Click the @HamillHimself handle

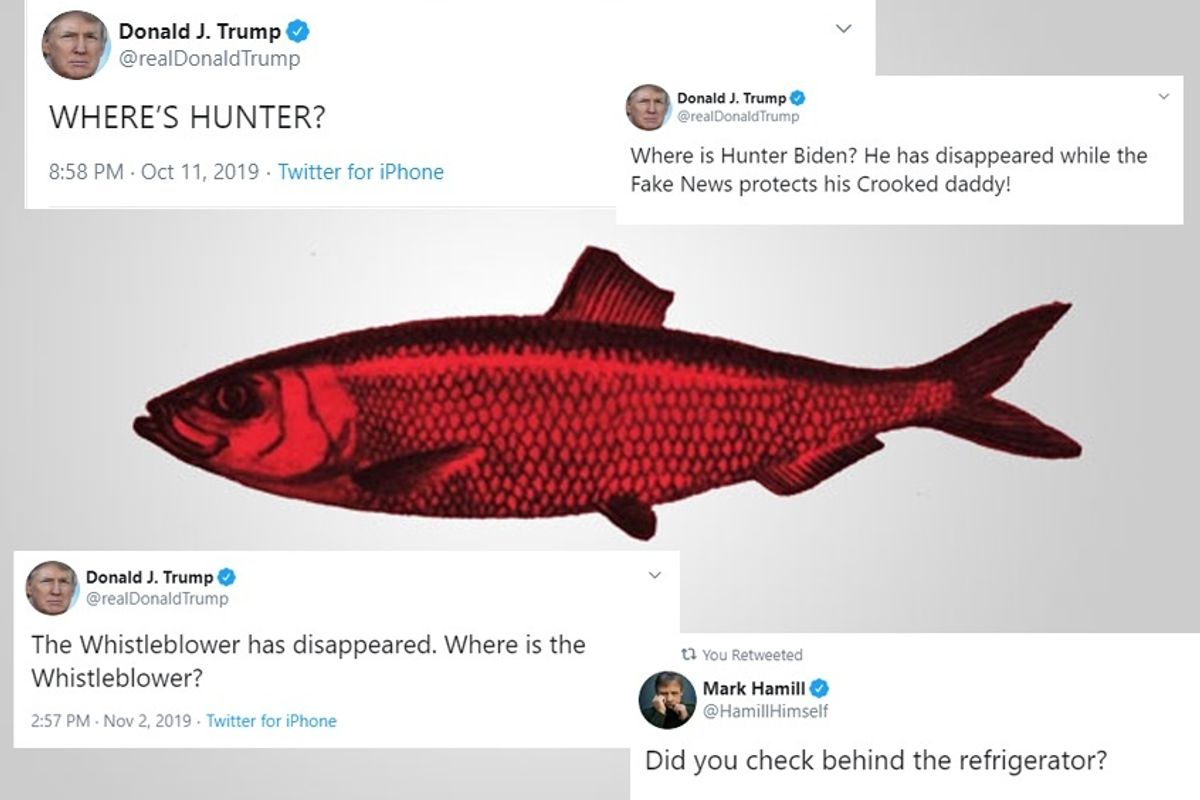[x=765, y=711]
